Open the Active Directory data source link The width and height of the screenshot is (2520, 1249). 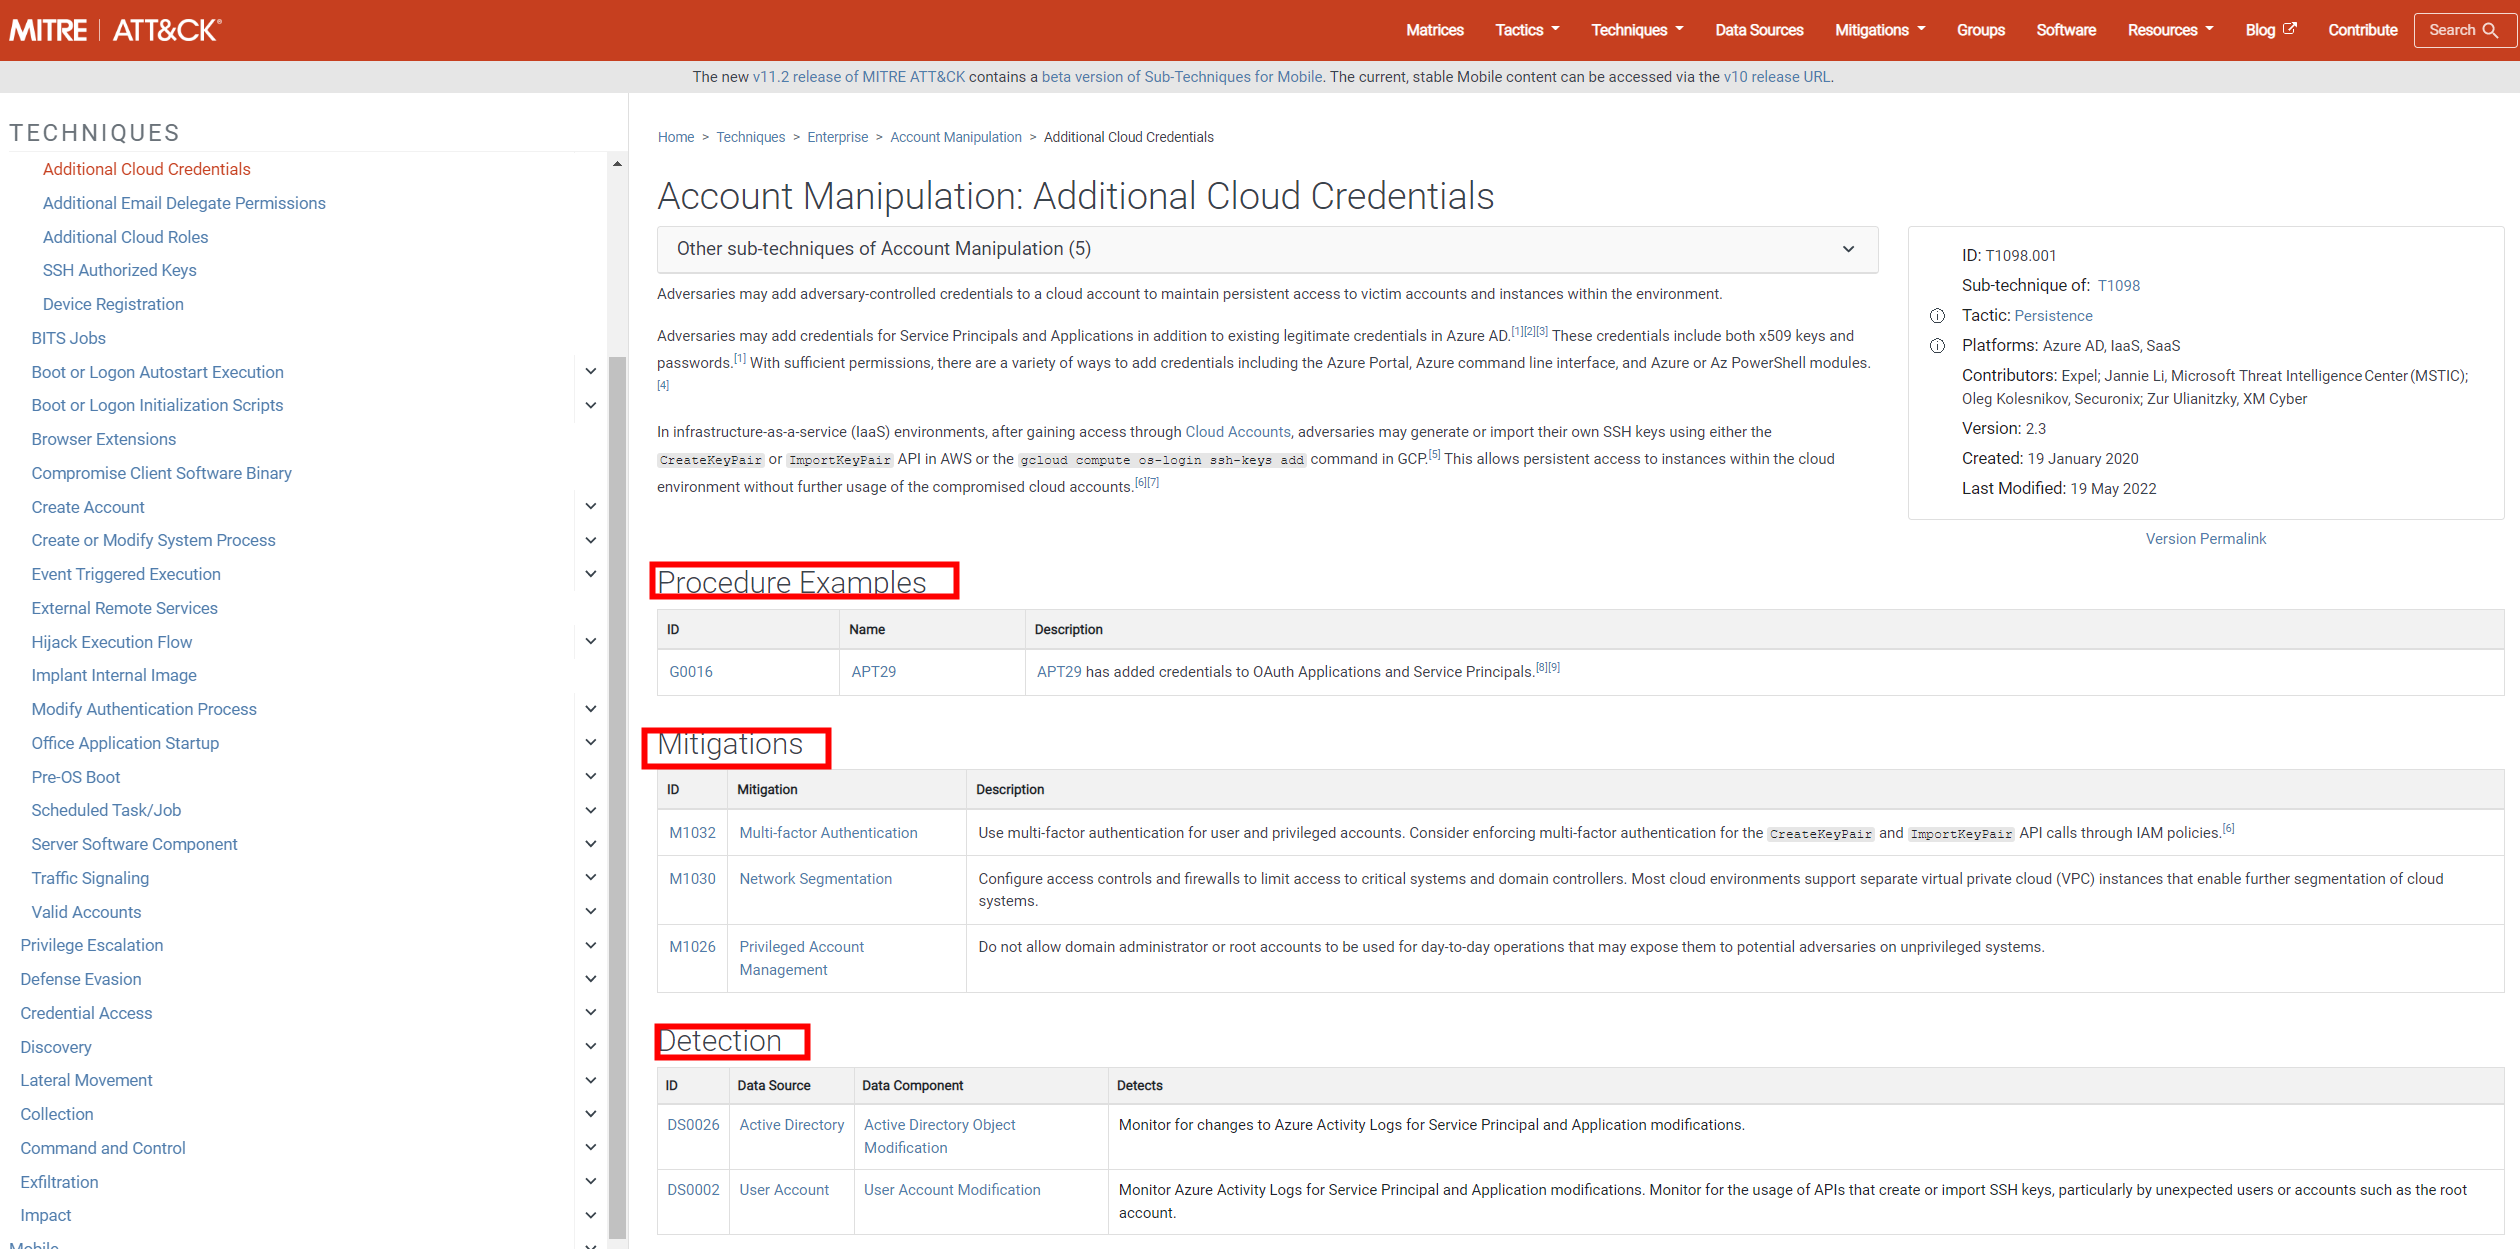click(x=792, y=1125)
